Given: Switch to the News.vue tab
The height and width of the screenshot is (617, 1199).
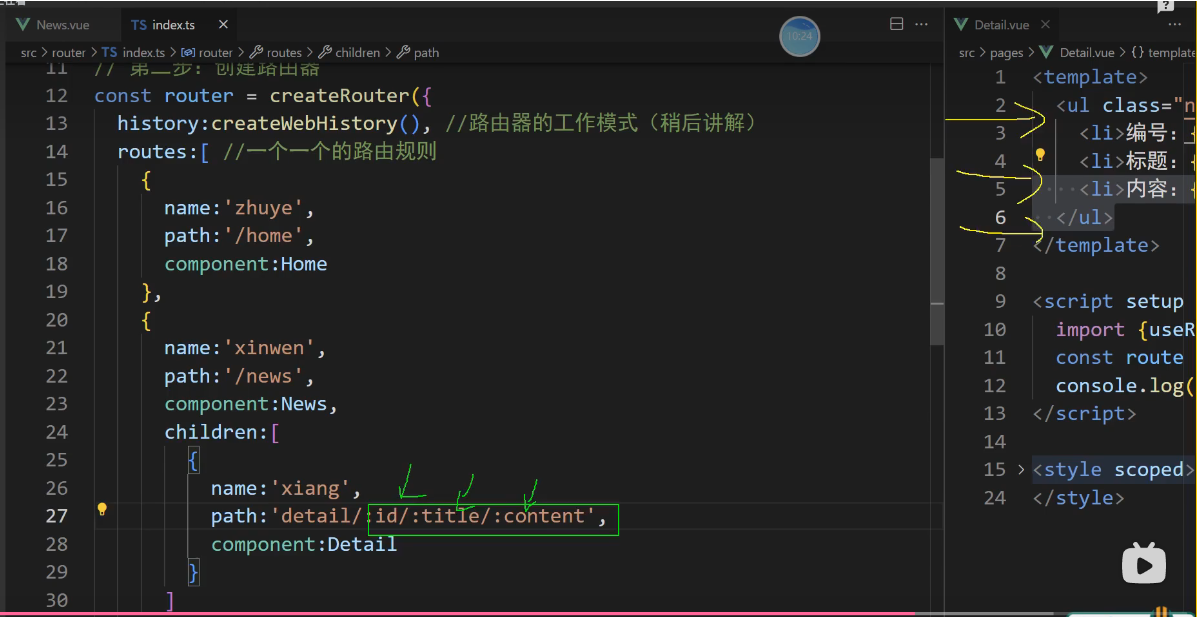Looking at the screenshot, I should pos(54,24).
